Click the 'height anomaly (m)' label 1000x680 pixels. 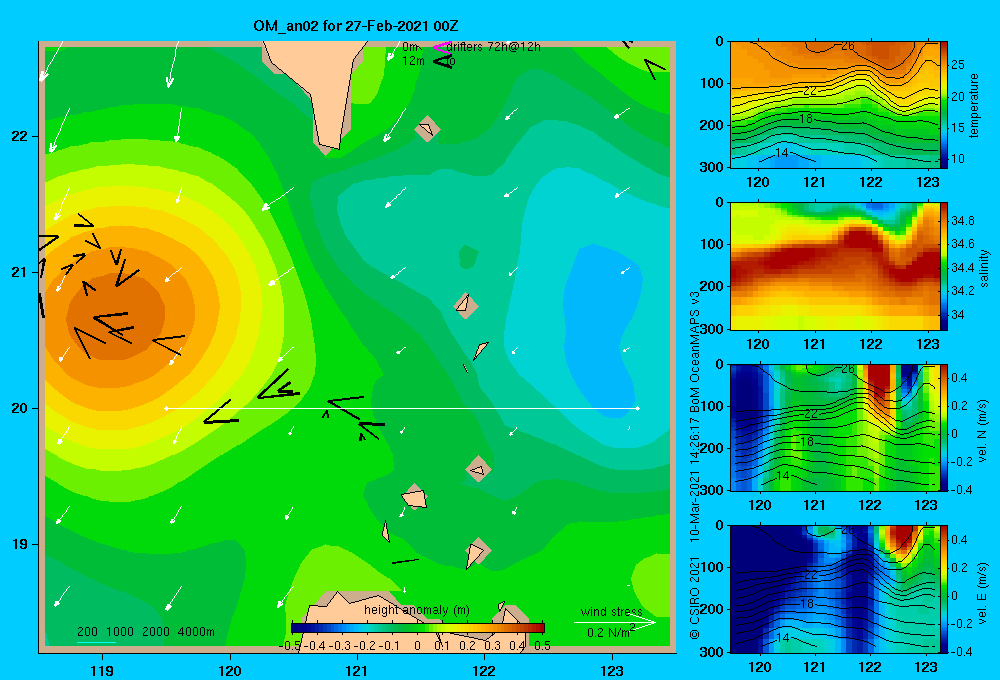(416, 610)
